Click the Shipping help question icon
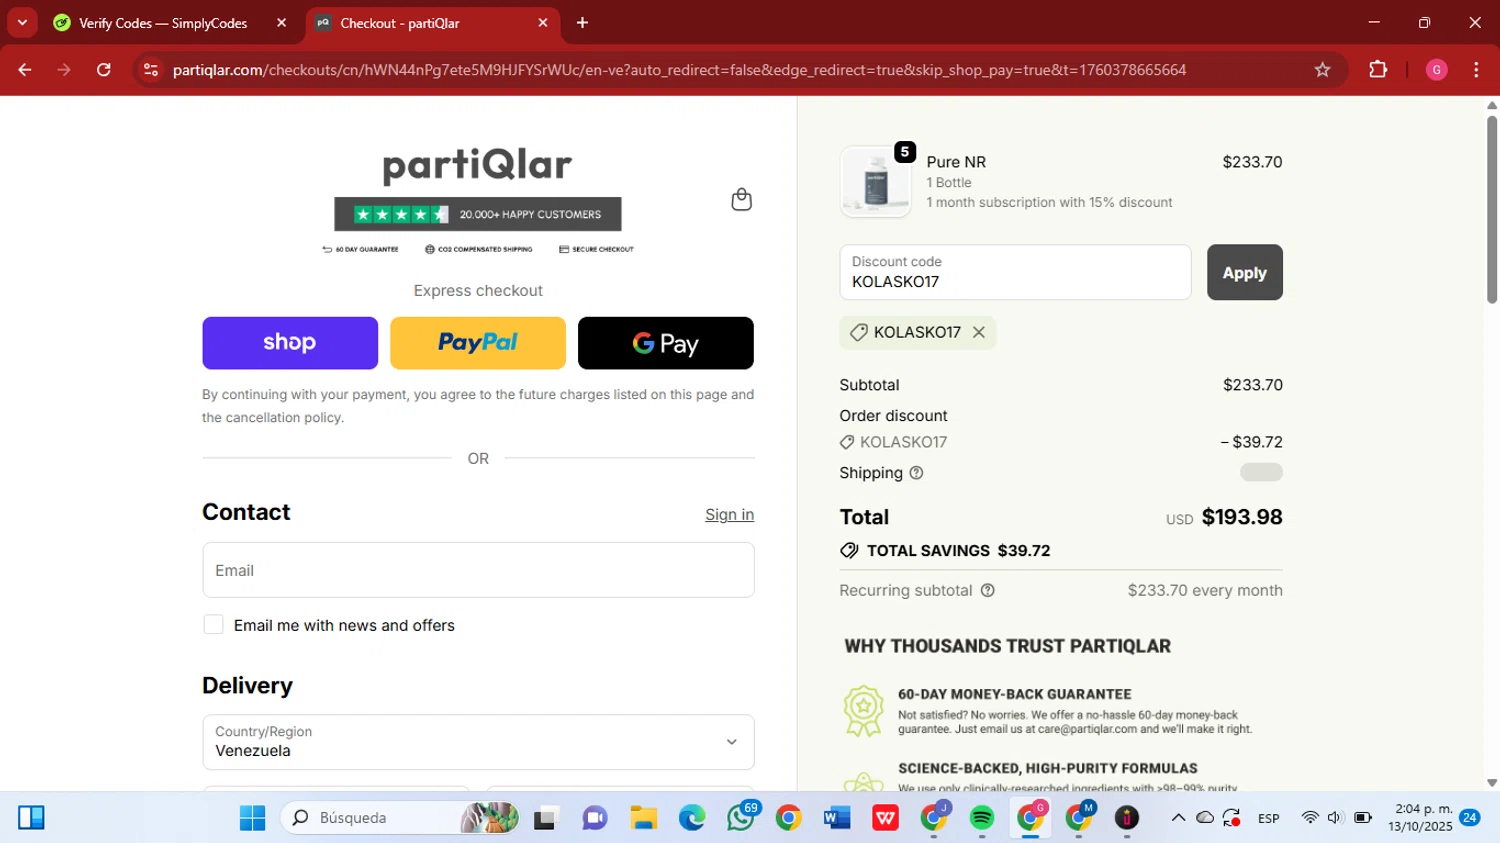The height and width of the screenshot is (843, 1500). click(916, 473)
